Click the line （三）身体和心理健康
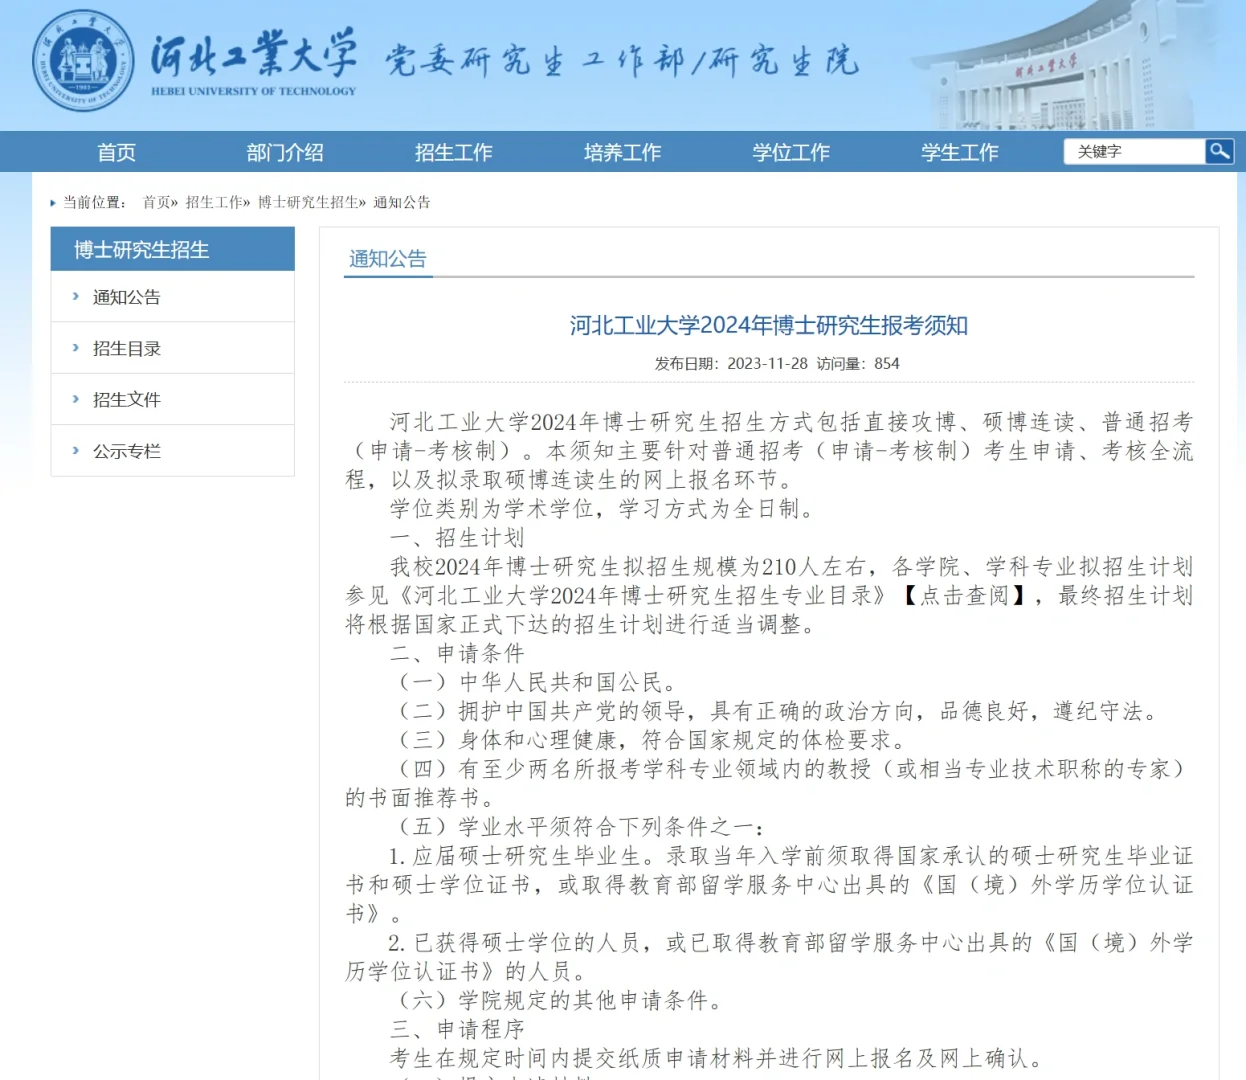 650,740
